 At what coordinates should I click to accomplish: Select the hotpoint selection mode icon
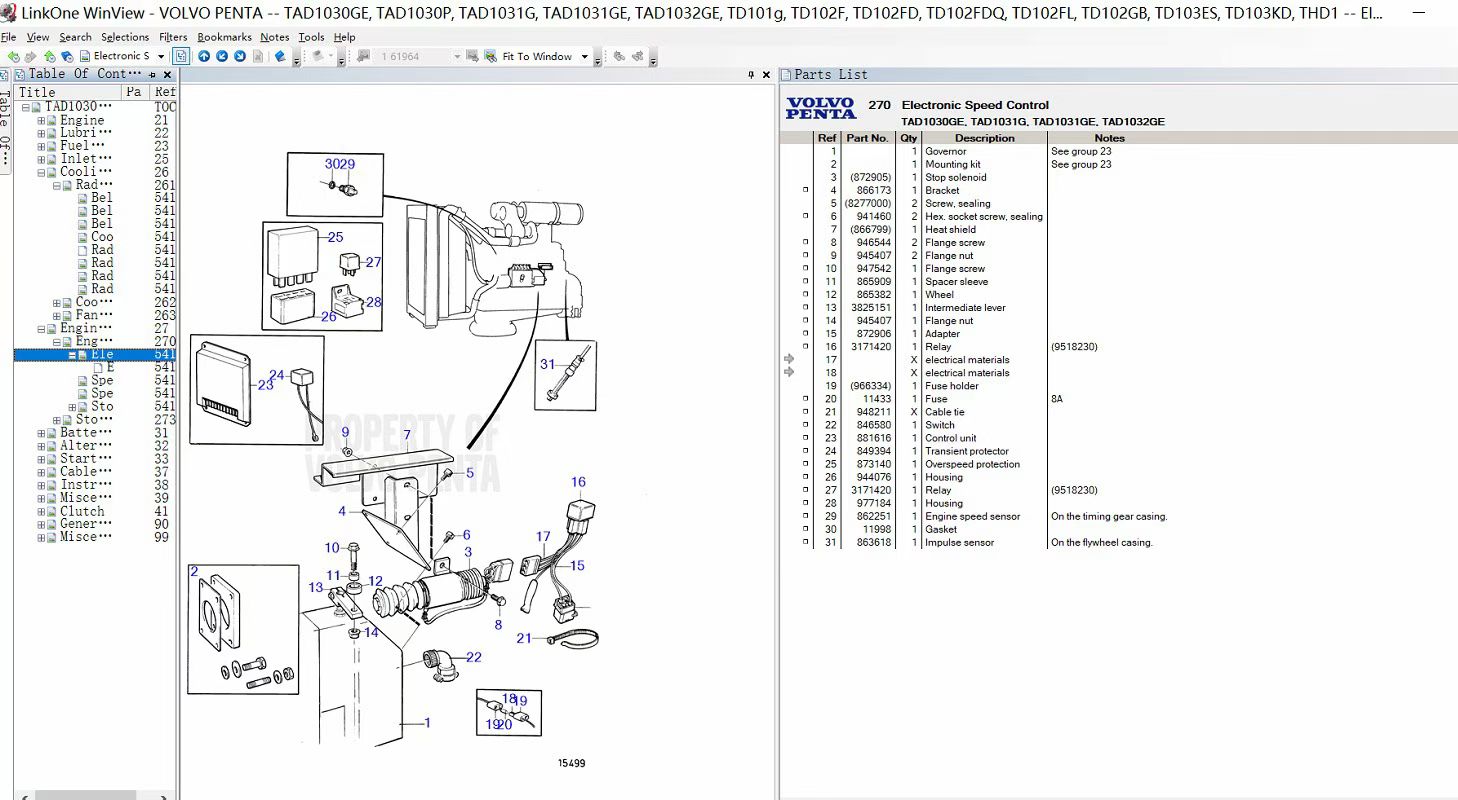(x=183, y=55)
